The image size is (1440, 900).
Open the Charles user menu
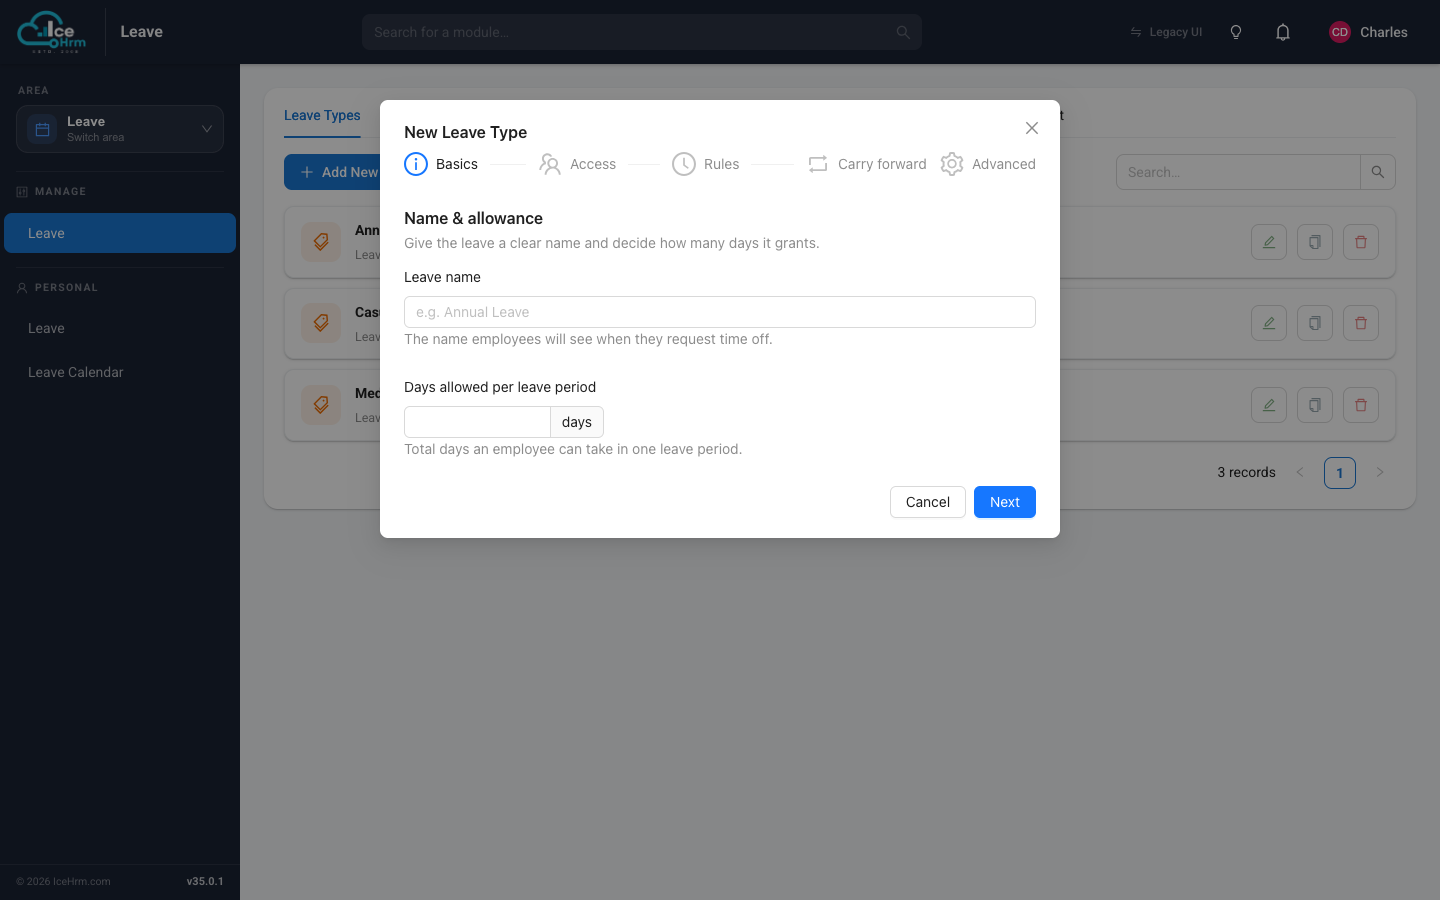pos(1368,32)
